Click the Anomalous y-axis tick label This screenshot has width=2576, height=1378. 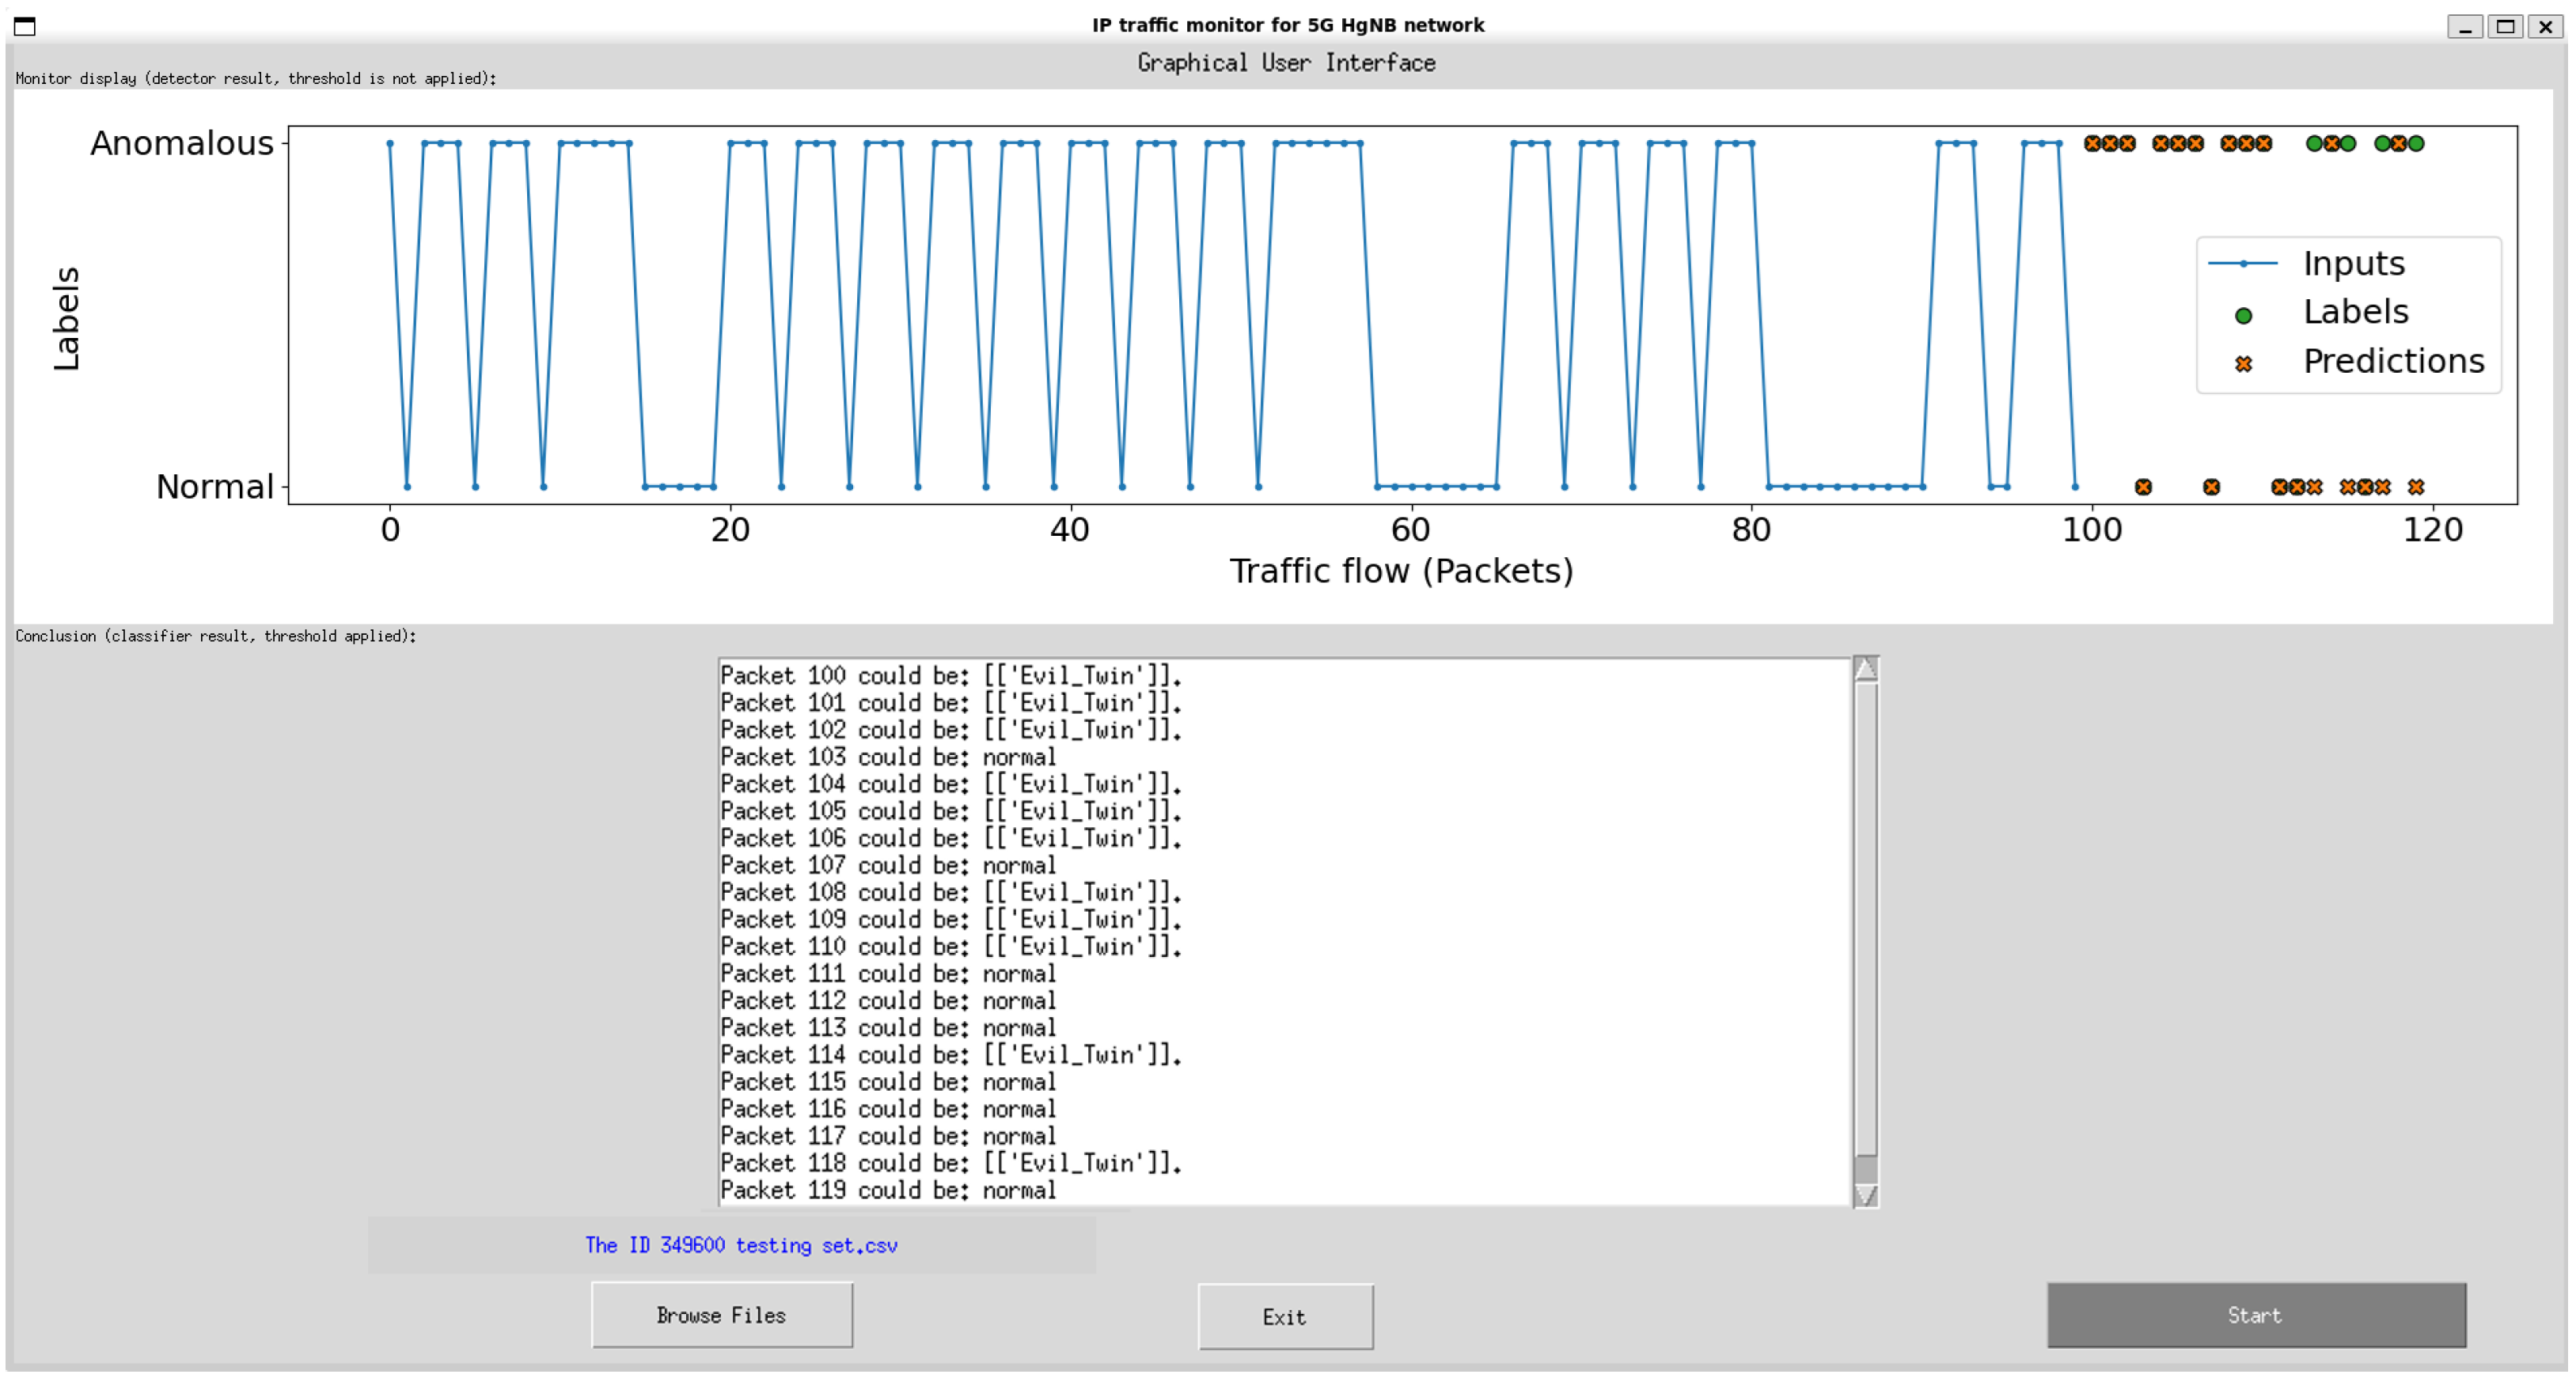[x=181, y=144]
